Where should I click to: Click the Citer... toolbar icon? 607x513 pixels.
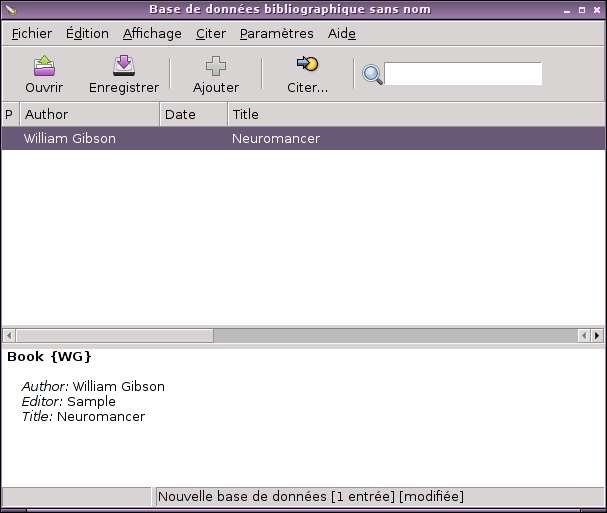pyautogui.click(x=307, y=66)
